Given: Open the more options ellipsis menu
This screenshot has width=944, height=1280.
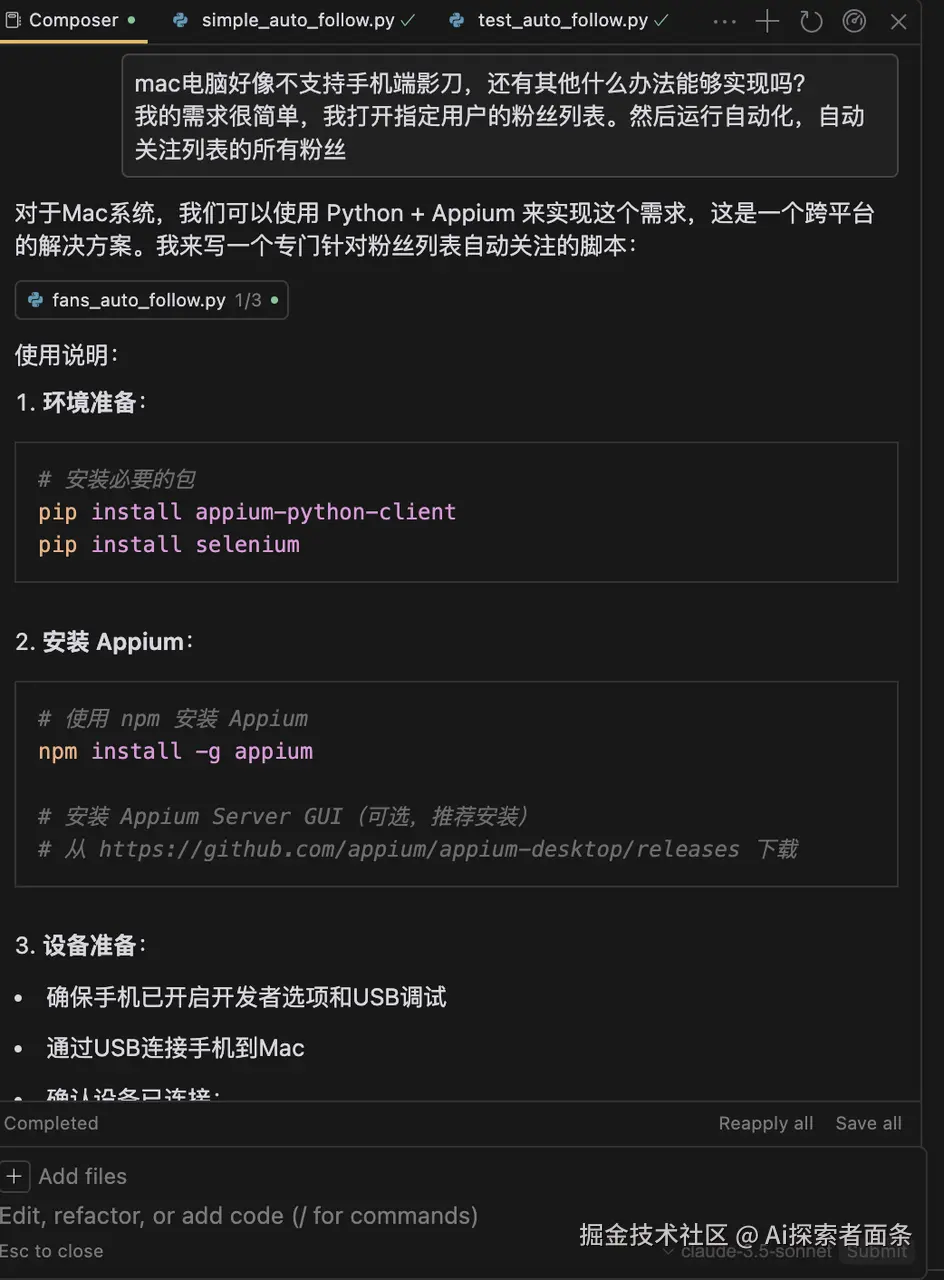Looking at the screenshot, I should click(x=724, y=21).
